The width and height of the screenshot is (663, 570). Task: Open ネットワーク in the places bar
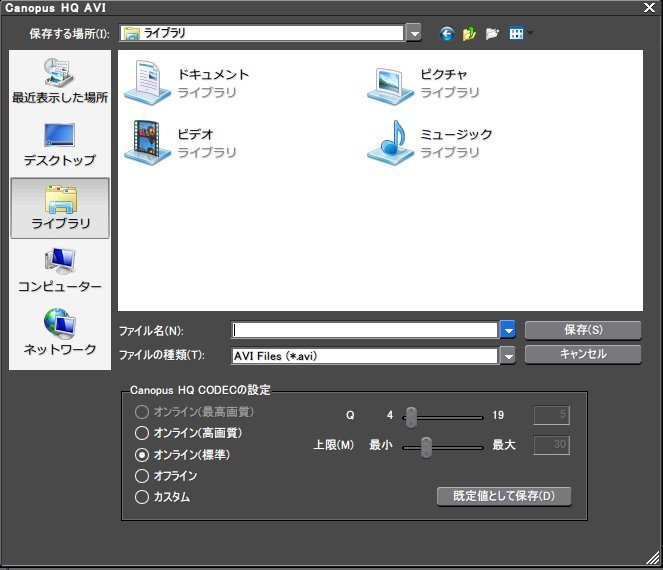[x=60, y=332]
